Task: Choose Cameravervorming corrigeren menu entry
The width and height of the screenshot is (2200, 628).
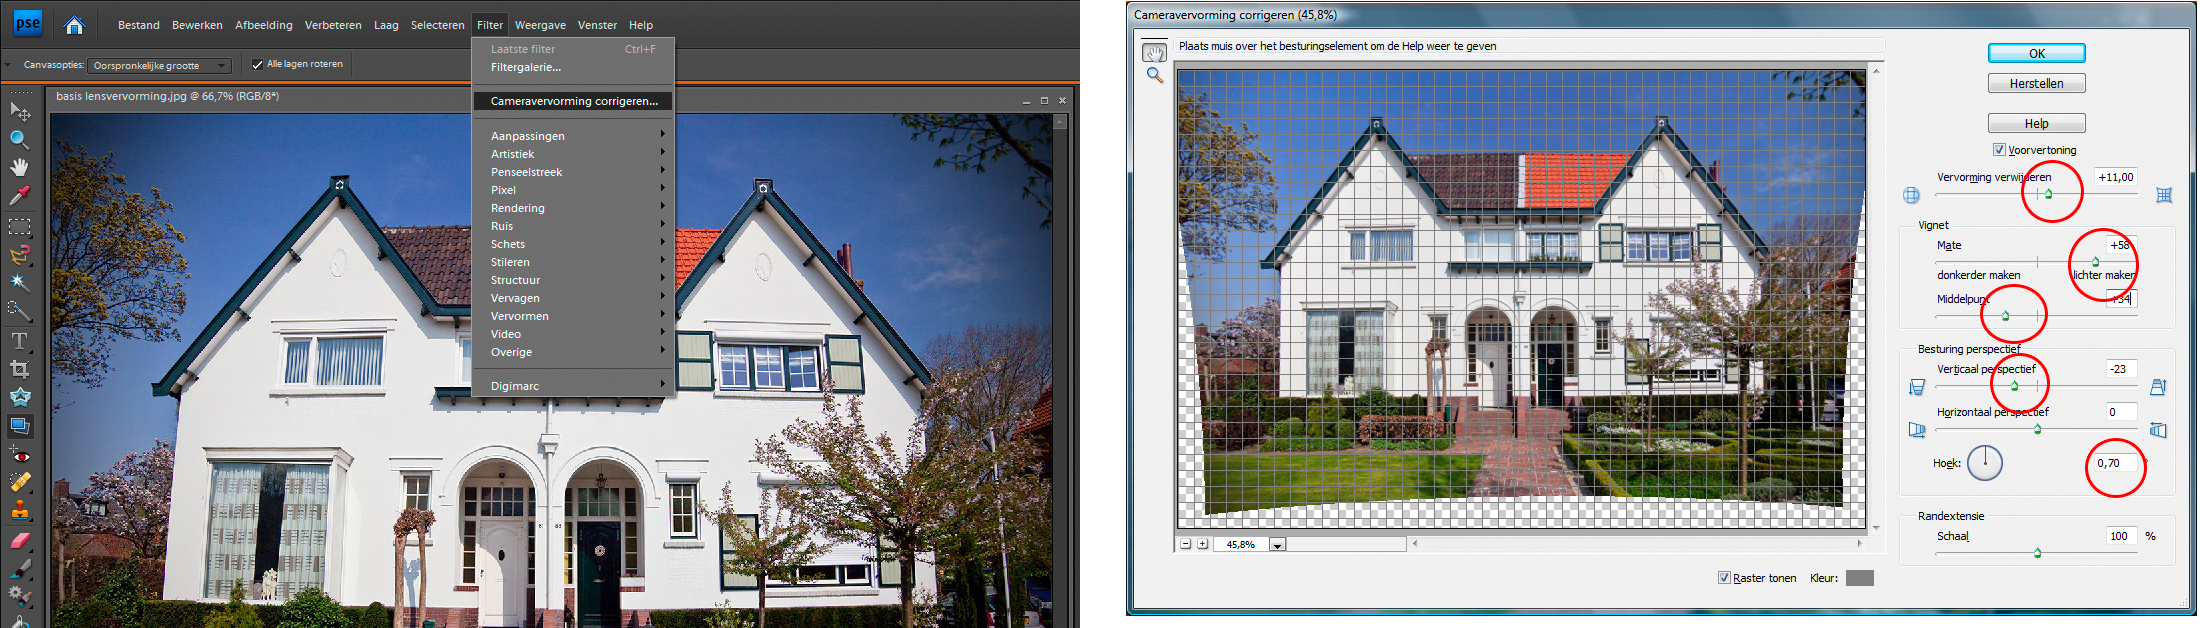Action: click(x=573, y=101)
